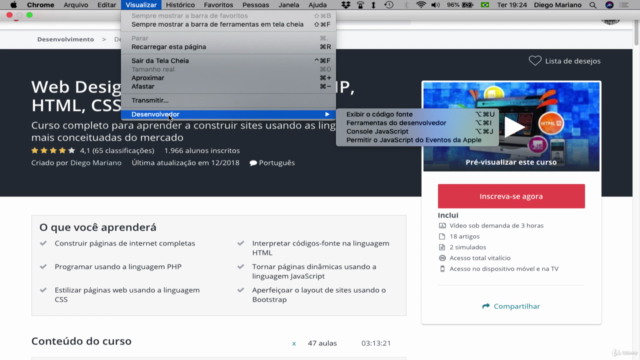Screen dimensions: 640x360
Task: Click 'Inscreva-se agora' button
Action: tap(511, 196)
